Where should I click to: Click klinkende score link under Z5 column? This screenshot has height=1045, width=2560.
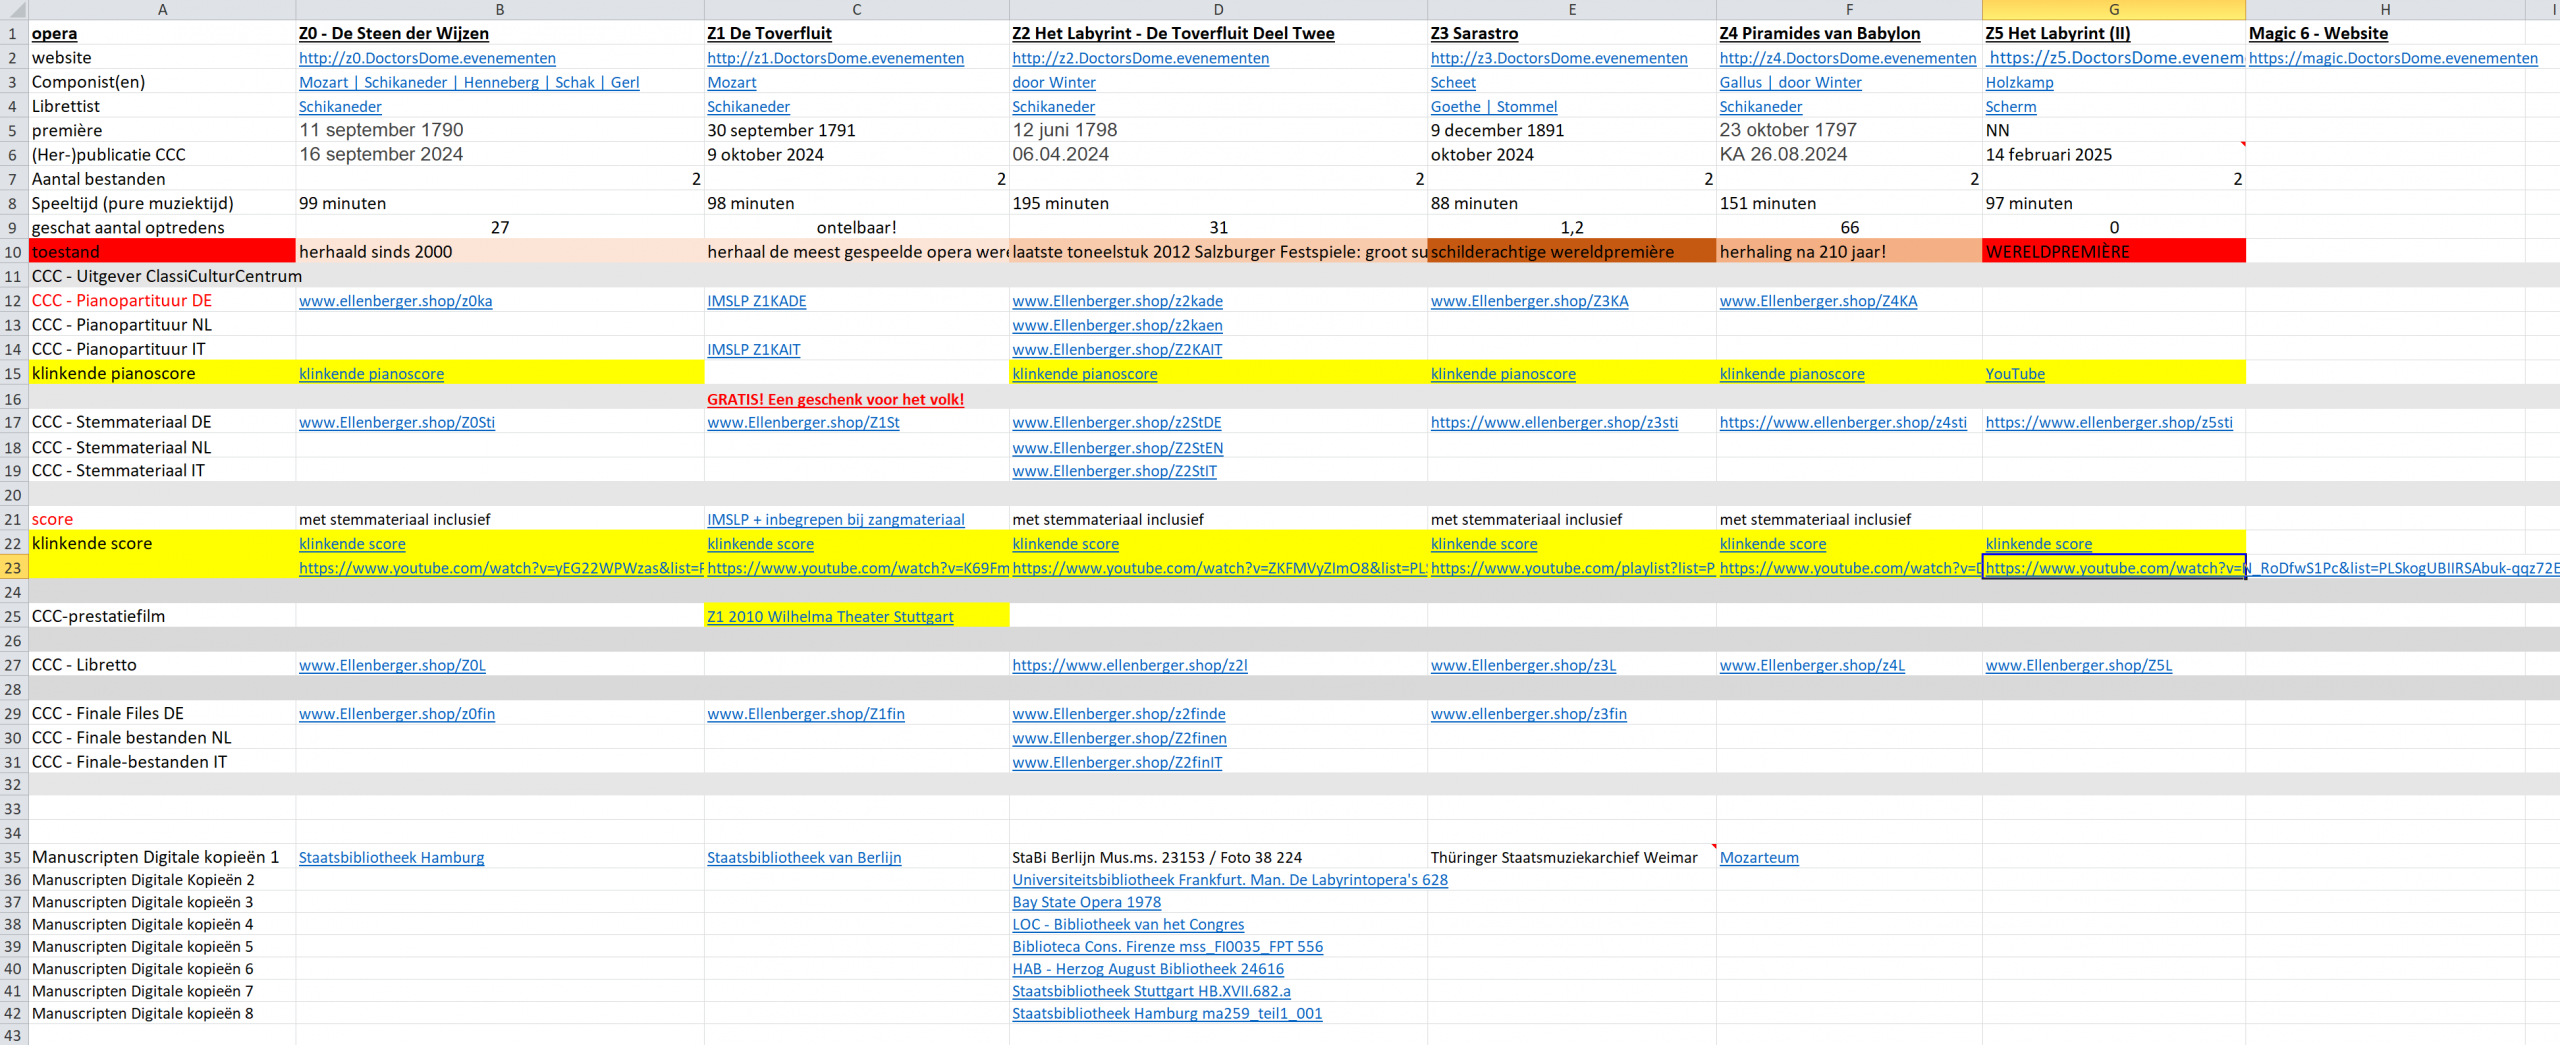tap(2038, 544)
